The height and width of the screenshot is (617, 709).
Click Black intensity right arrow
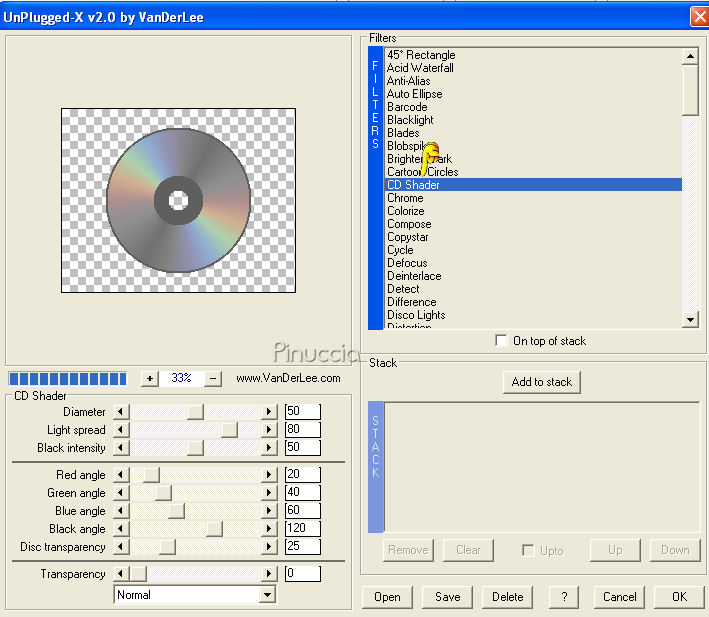(x=269, y=448)
